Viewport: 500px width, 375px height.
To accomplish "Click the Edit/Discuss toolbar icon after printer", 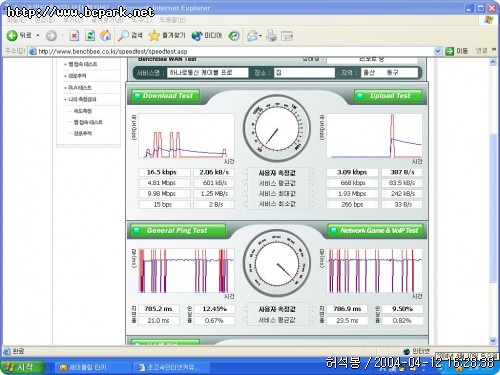I will coord(287,36).
